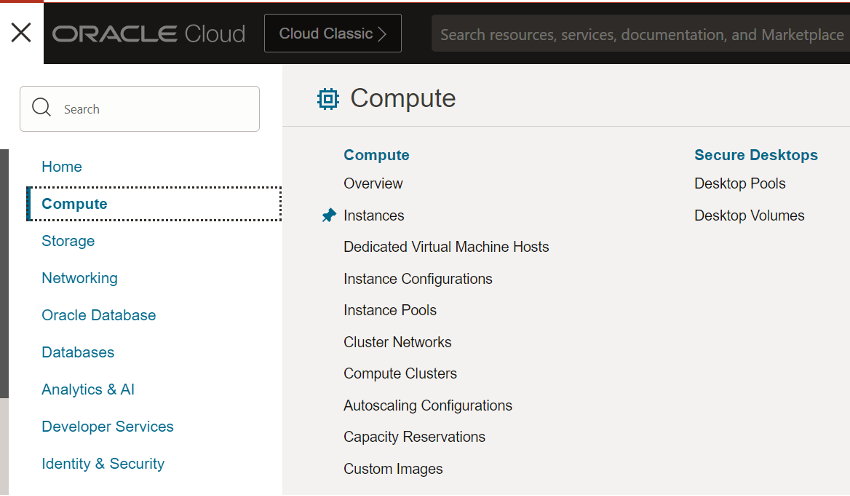The height and width of the screenshot is (496, 850).
Task: Open the Developer Services category
Action: click(x=107, y=427)
